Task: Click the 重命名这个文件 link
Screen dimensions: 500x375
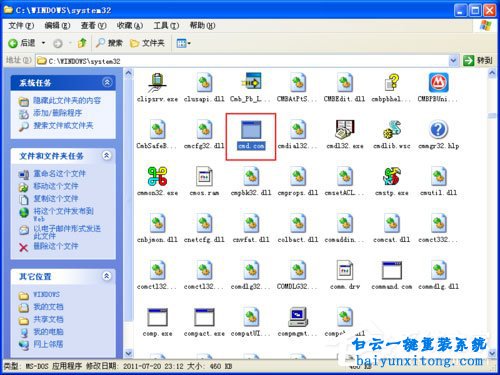Action: pos(59,173)
